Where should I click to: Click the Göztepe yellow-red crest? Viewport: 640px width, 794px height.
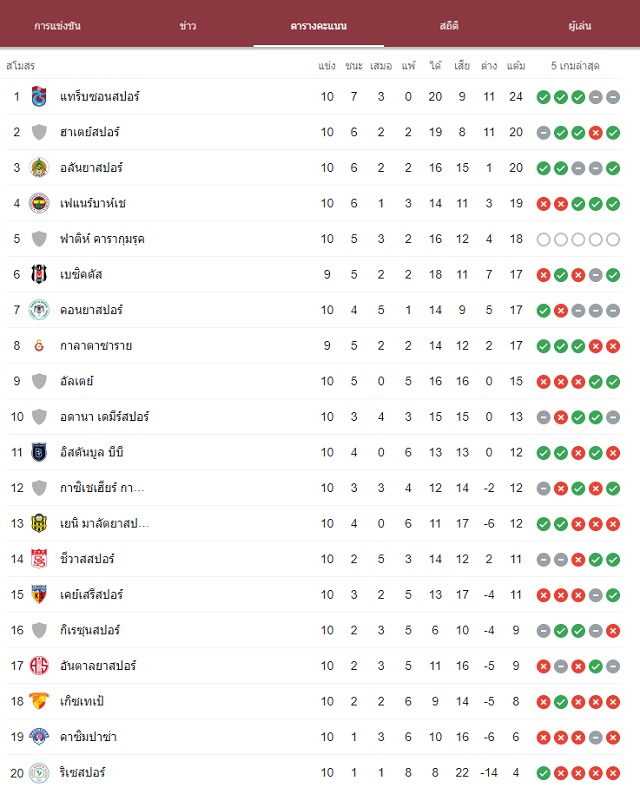(x=39, y=701)
